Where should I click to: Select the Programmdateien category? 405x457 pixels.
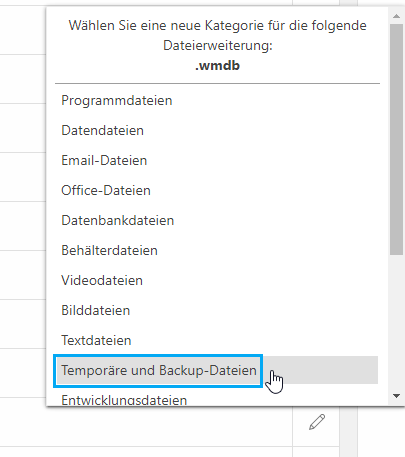pyautogui.click(x=217, y=100)
